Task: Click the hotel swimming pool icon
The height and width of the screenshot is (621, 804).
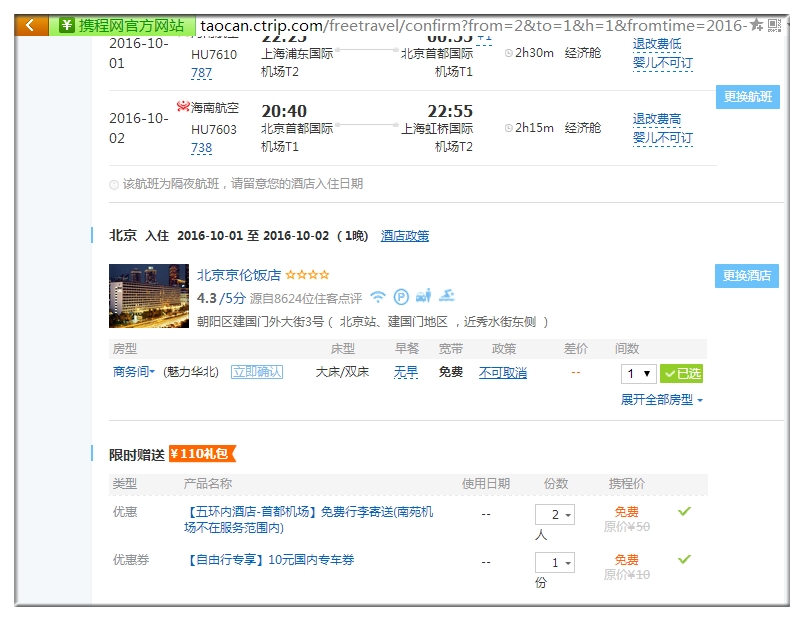Action: pyautogui.click(x=447, y=295)
